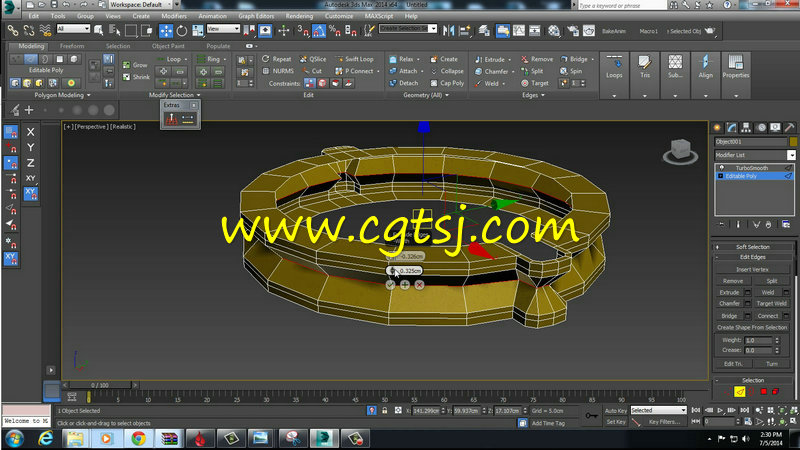Viewport: 800px width, 450px height.
Task: Switch to the Freeform ribbon tab
Action: pyautogui.click(x=72, y=46)
